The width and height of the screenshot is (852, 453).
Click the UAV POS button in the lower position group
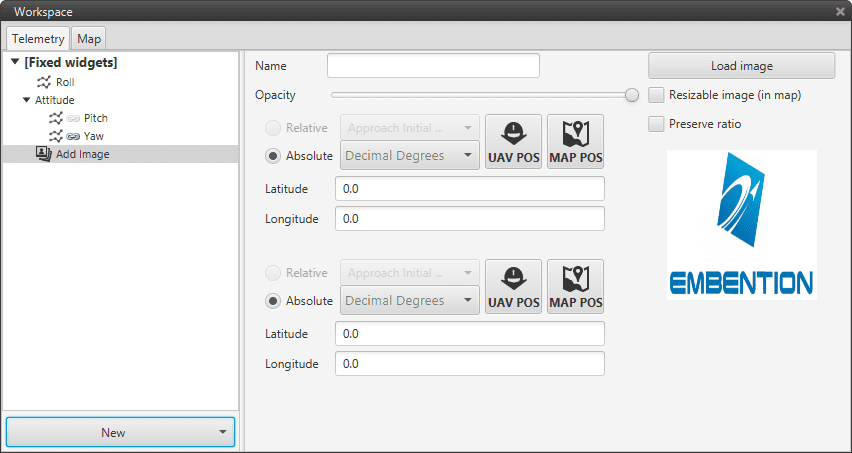513,287
